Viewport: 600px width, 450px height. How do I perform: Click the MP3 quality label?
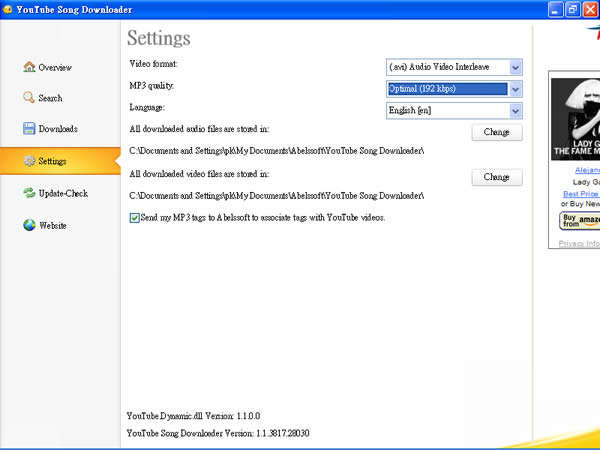(152, 86)
